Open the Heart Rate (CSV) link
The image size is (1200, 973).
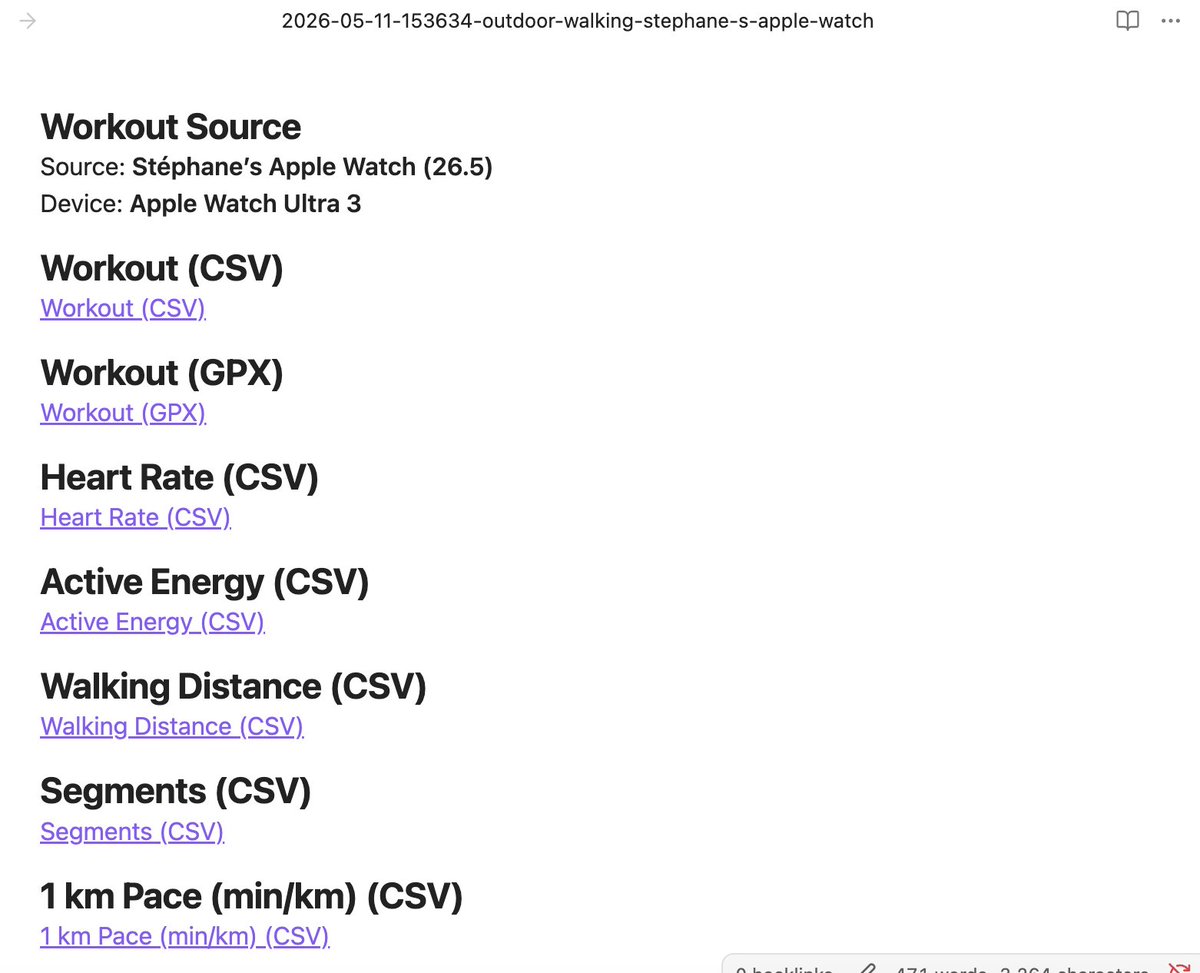coord(136,518)
